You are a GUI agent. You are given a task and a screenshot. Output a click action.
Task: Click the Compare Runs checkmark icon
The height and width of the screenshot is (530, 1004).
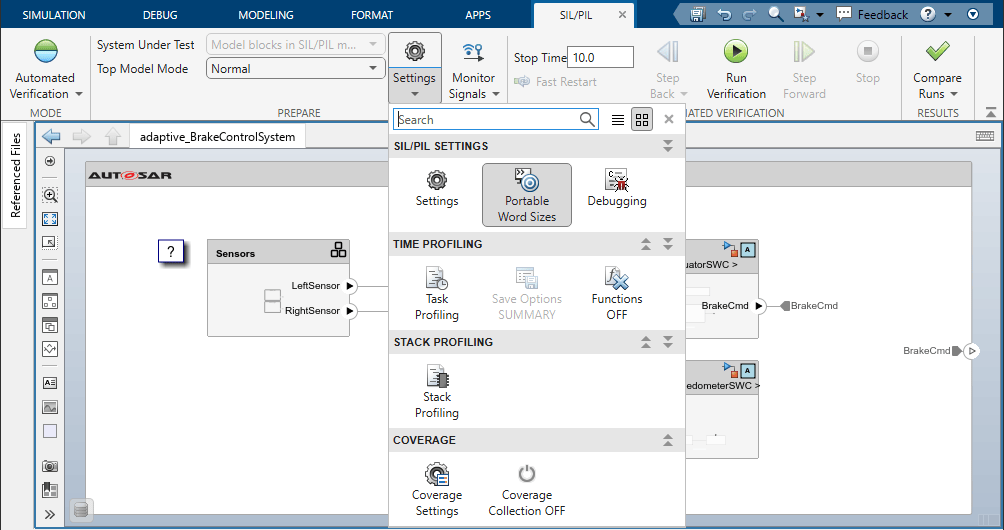pos(937,51)
